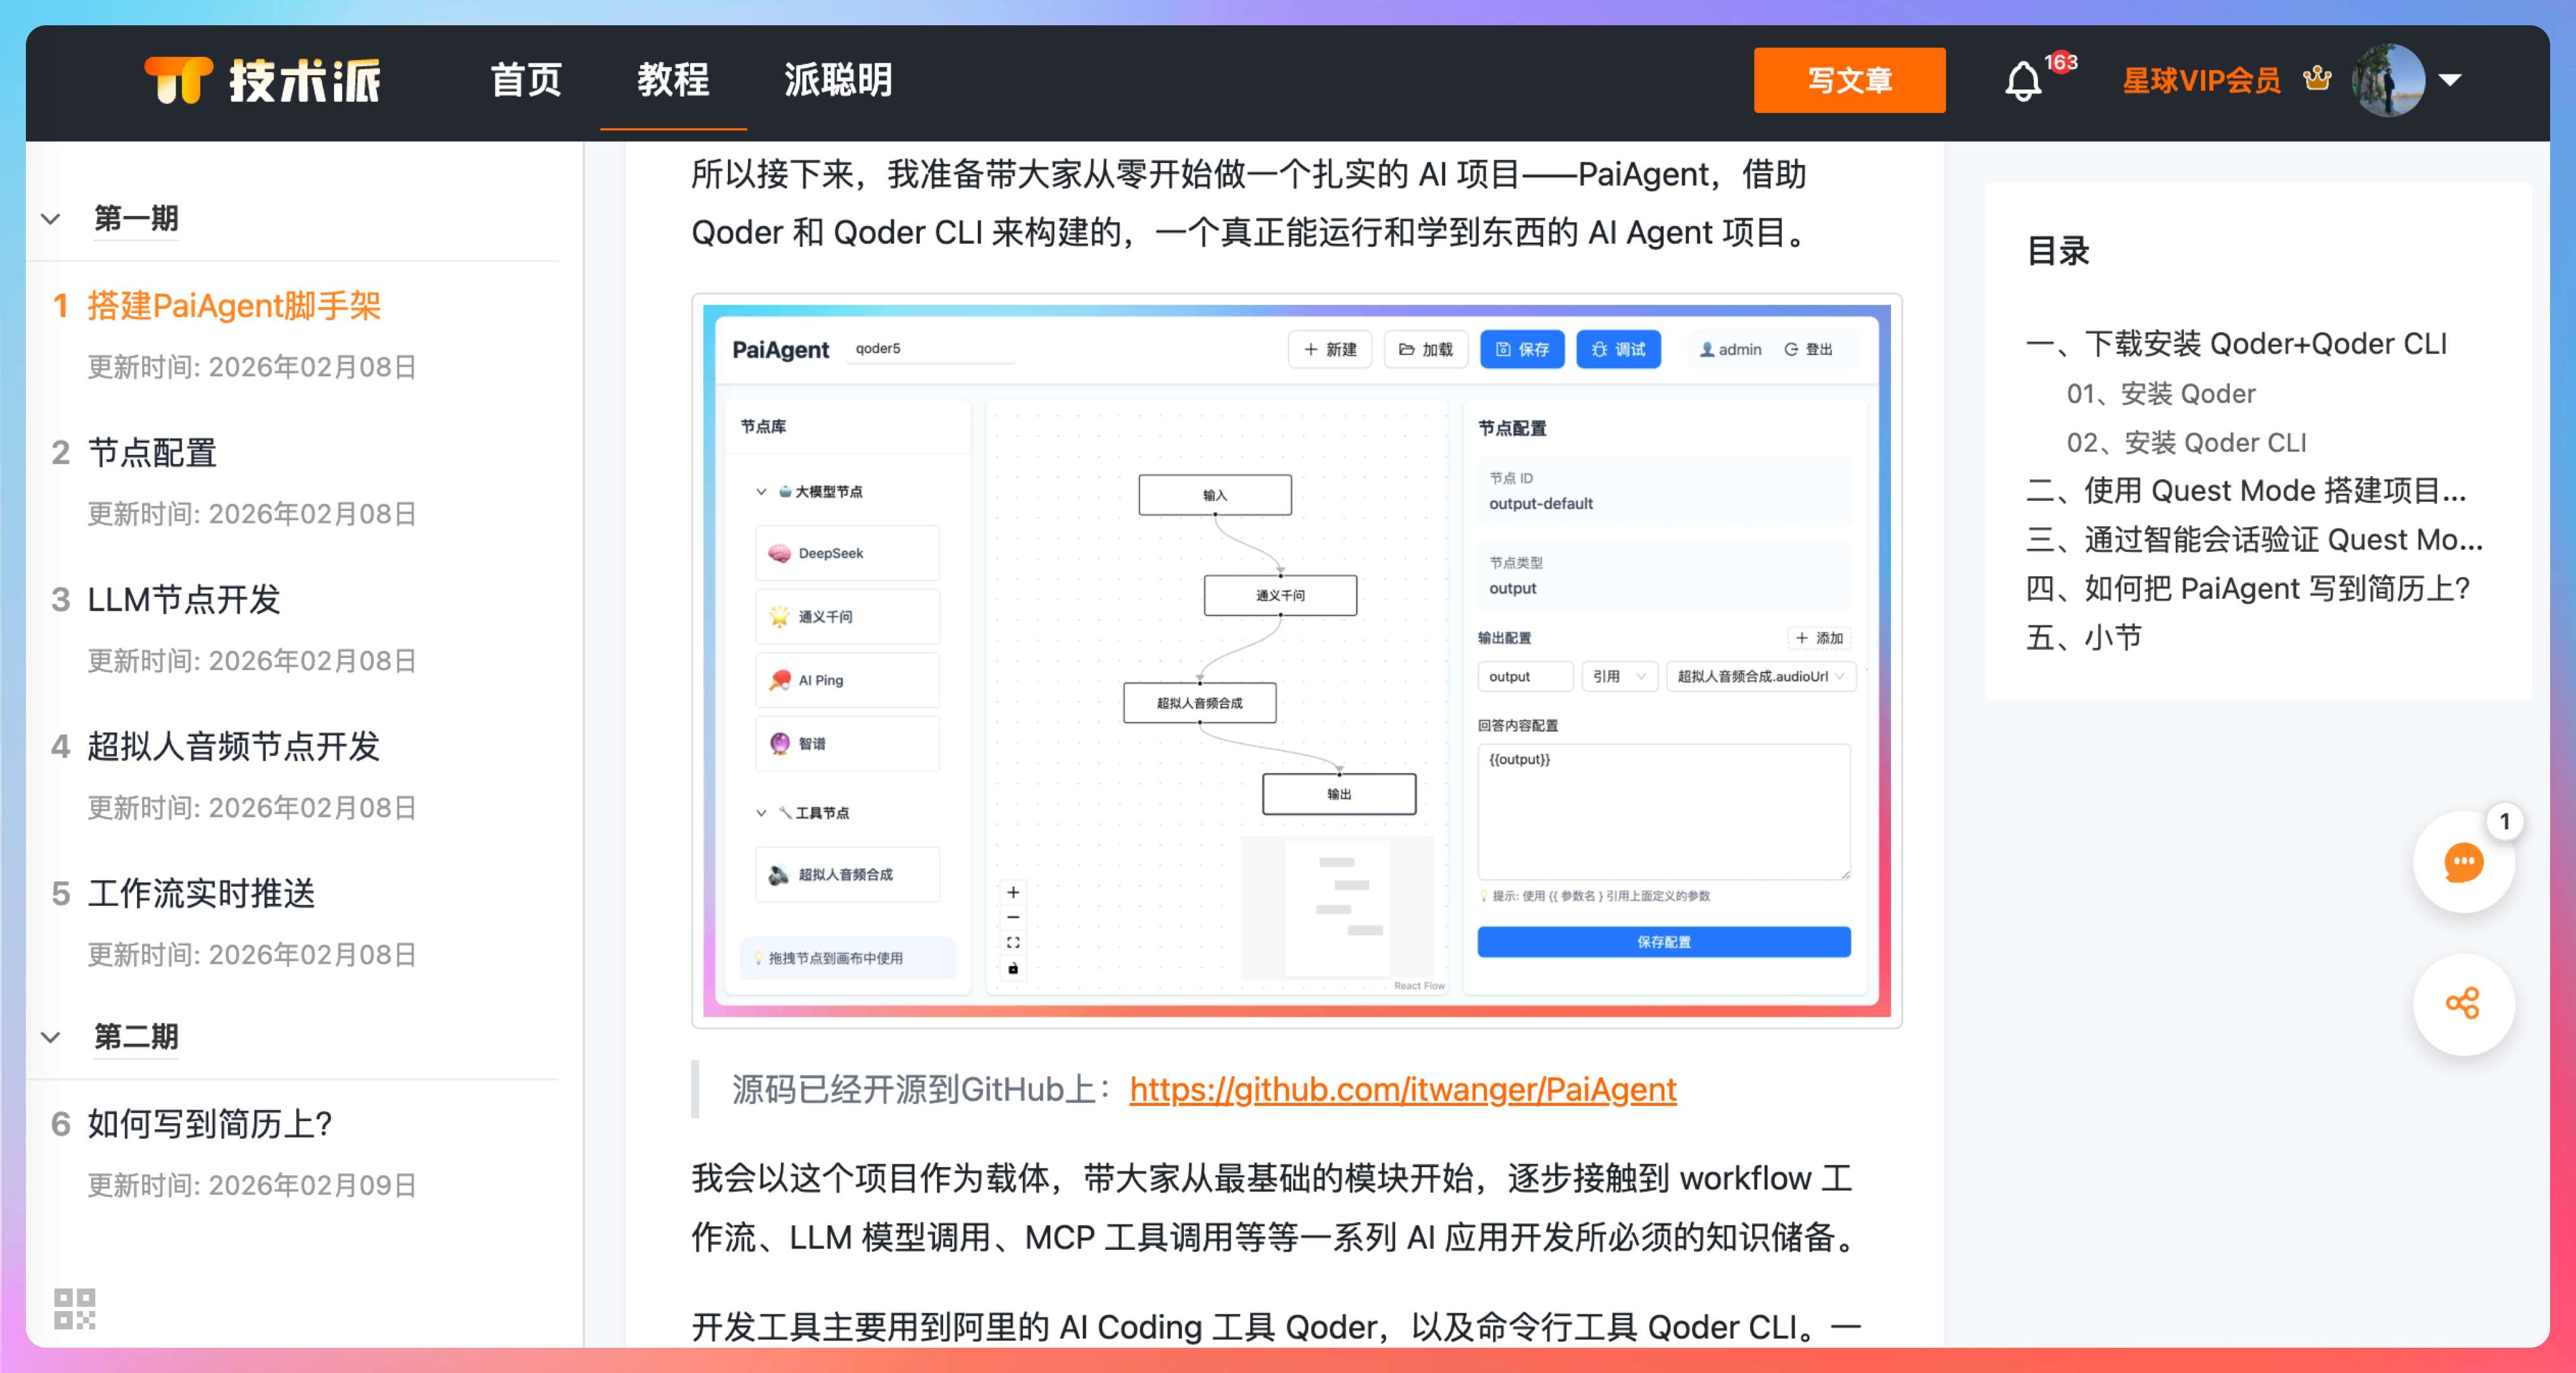Viewport: 2576px width, 1373px height.
Task: Click the 写文章 button
Action: (1849, 80)
